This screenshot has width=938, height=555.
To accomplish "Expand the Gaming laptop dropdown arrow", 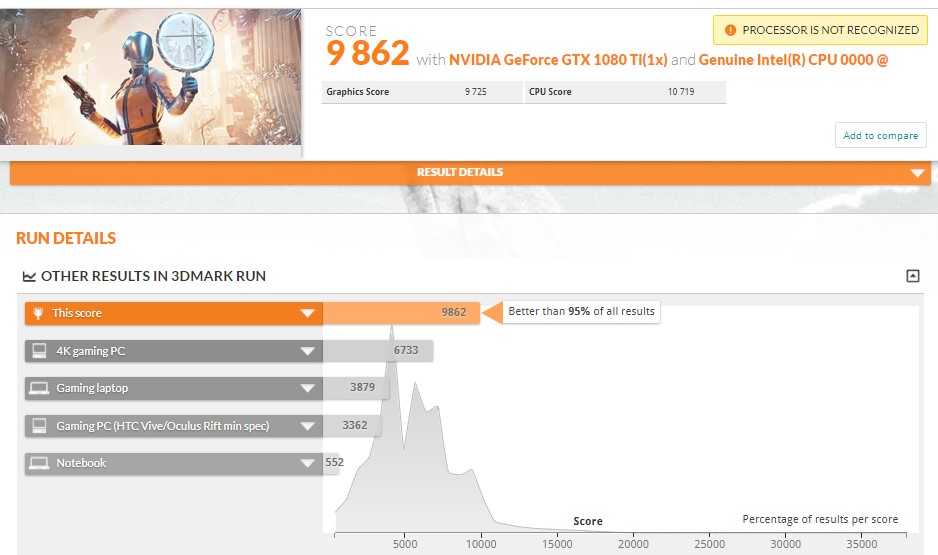I will click(307, 388).
